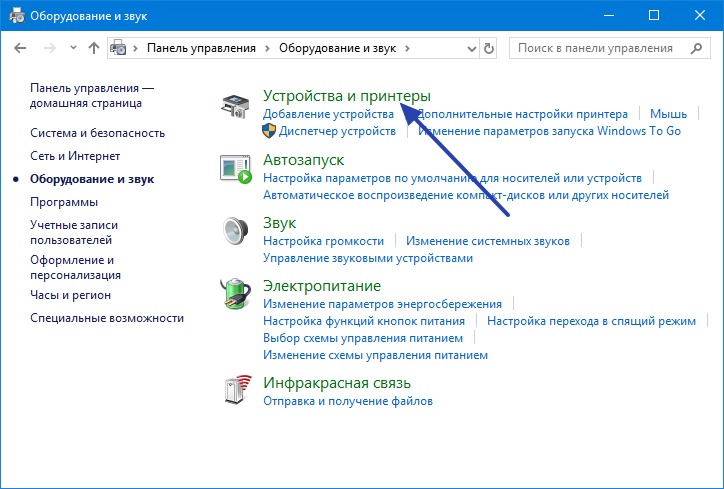
Task: Go to Control Panel home page link
Action: point(92,96)
